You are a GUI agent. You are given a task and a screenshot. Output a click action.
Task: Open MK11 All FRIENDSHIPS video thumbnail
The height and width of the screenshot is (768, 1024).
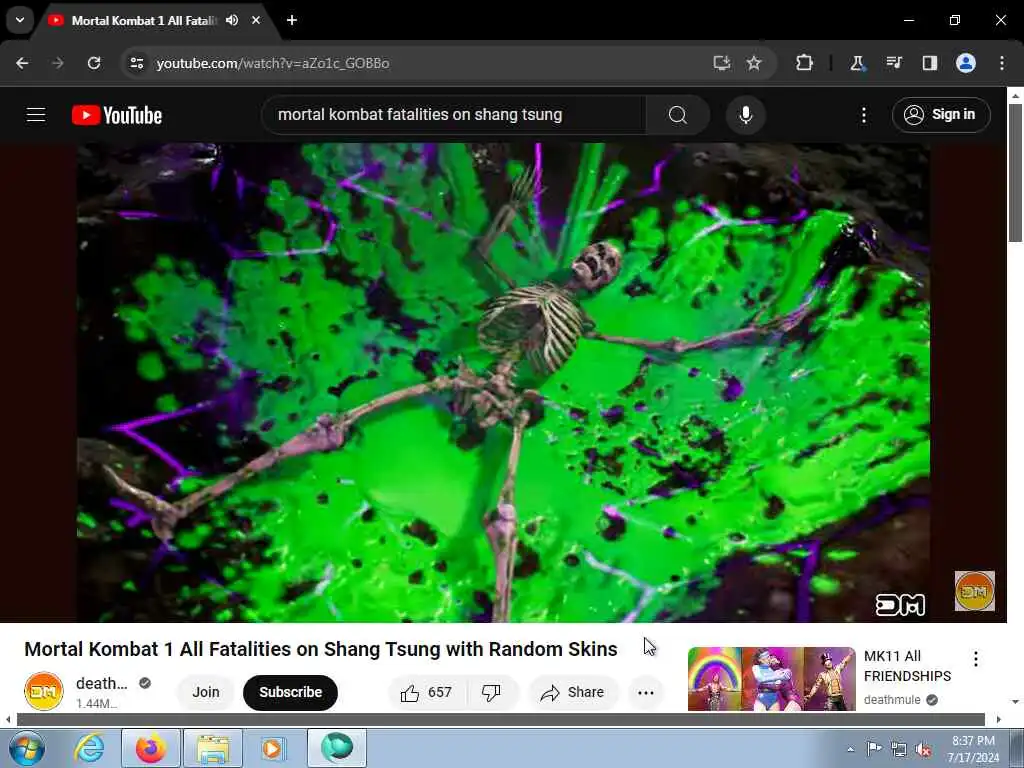(772, 679)
